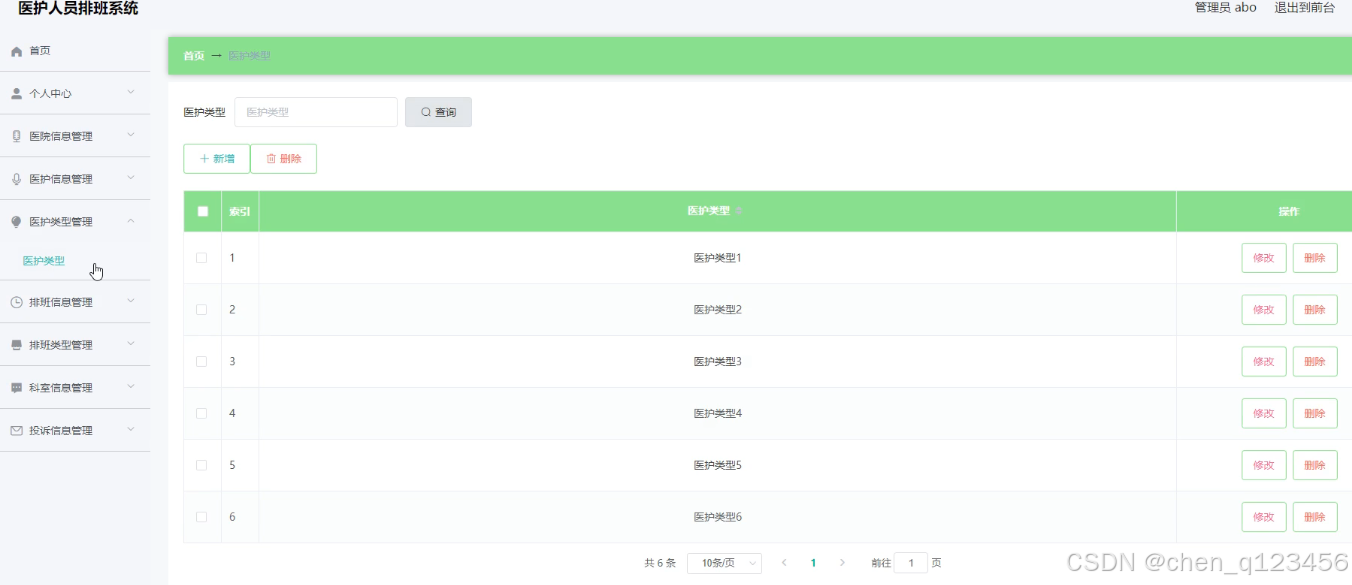
Task: Expand the 个人中心 menu chevron
Action: pyautogui.click(x=131, y=92)
